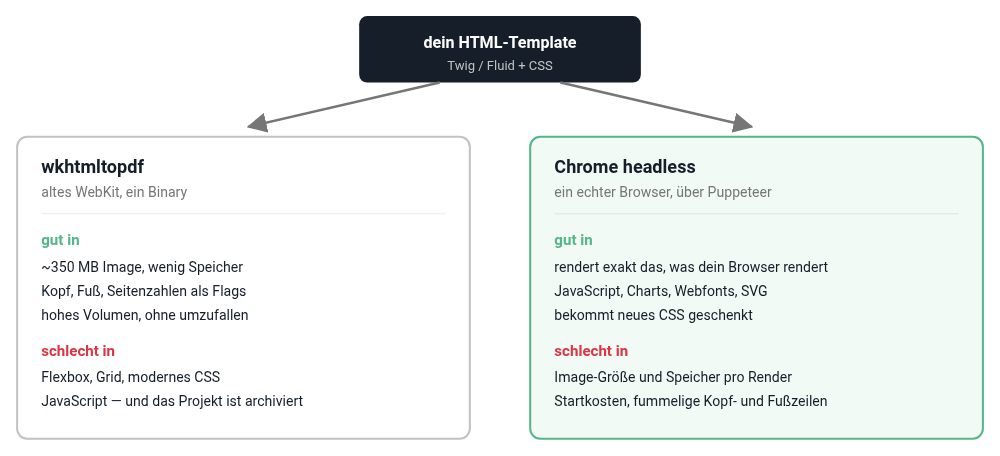Select 'rendert exakt das, was dein Browser rendert'
Screen dimensions: 1000x456
(691, 267)
